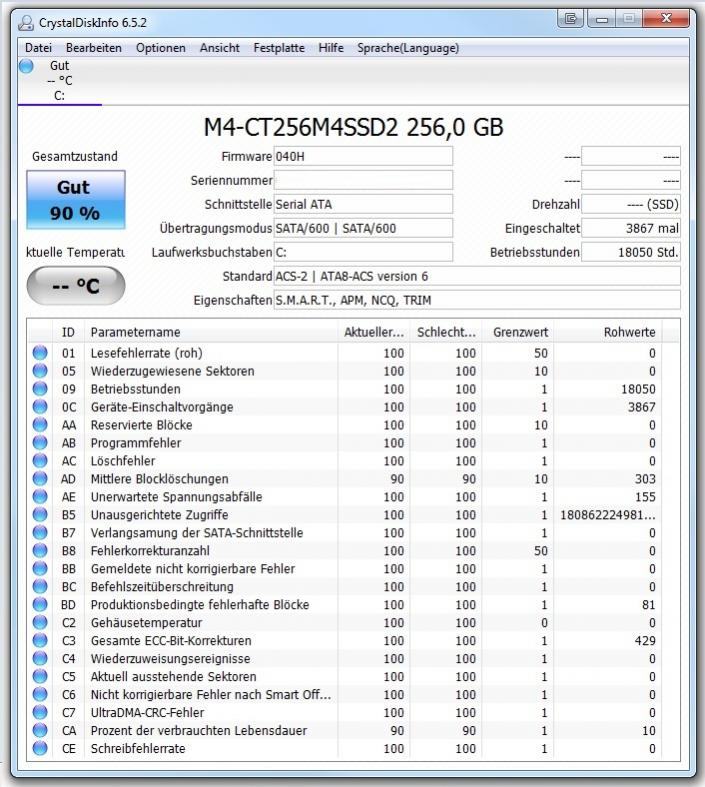Click status icon of Geräte-Einschaltvorgänge row

pyautogui.click(x=40, y=407)
